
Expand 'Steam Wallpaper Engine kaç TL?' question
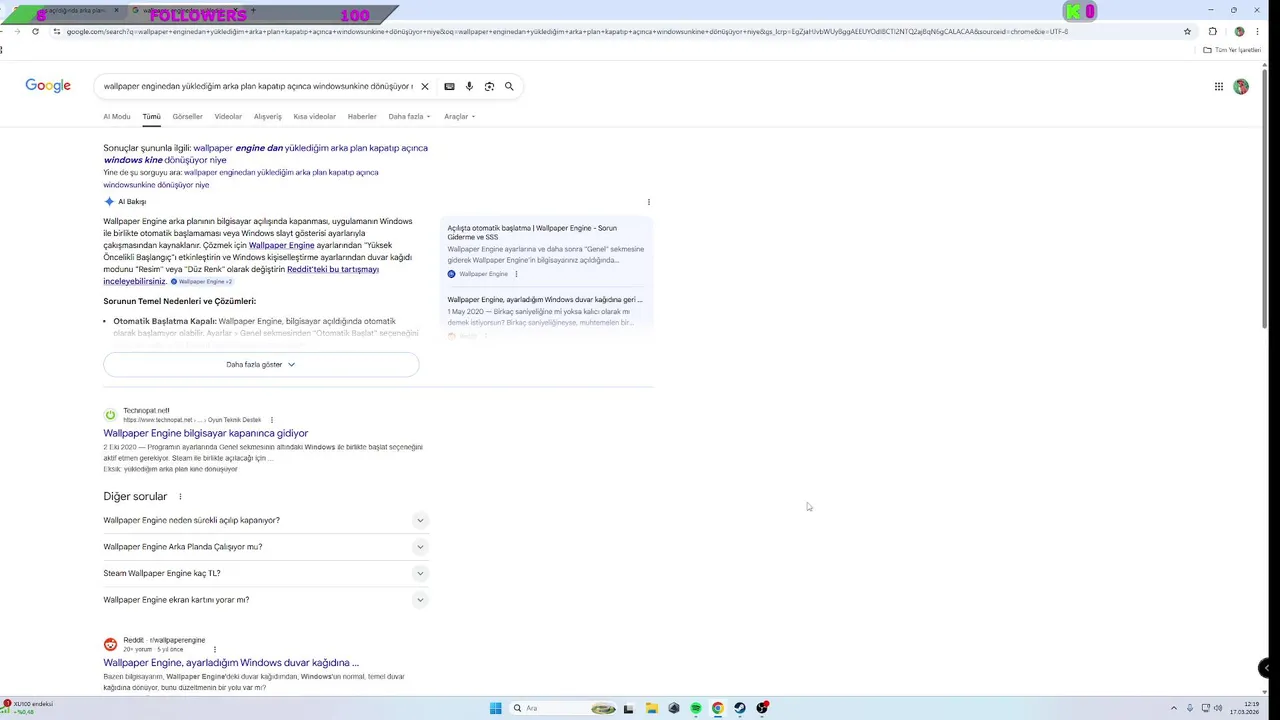coord(266,573)
